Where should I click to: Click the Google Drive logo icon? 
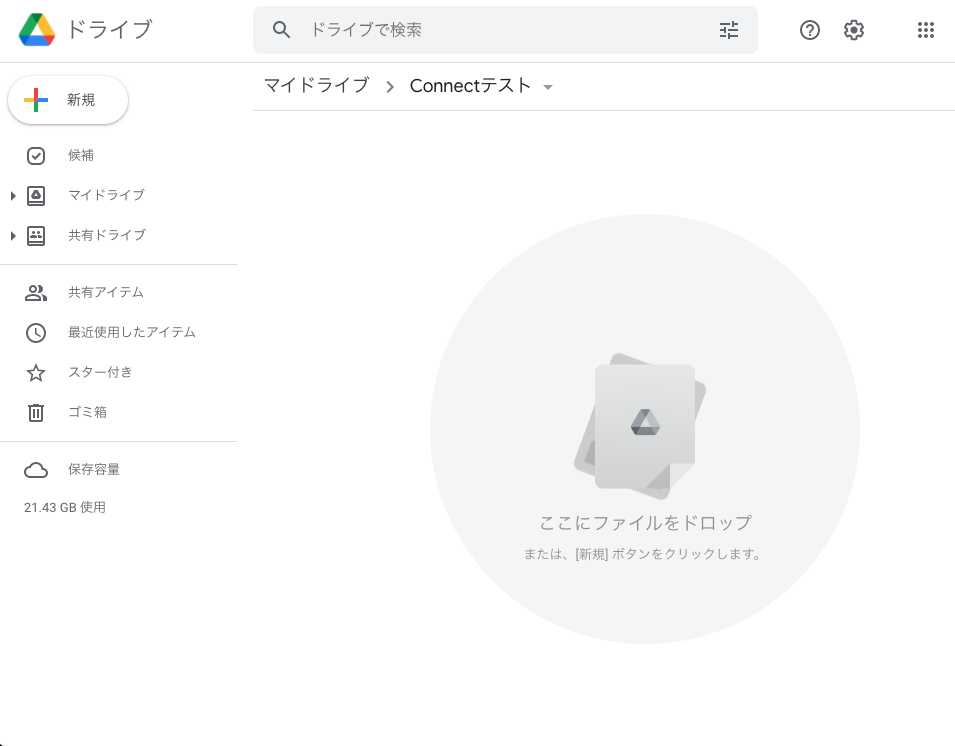pyautogui.click(x=37, y=30)
